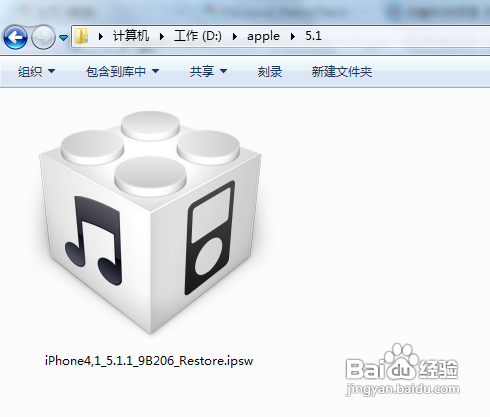Click file name iPhone4,1_5.1.1_9B206_Restore.ipsw

click(149, 361)
